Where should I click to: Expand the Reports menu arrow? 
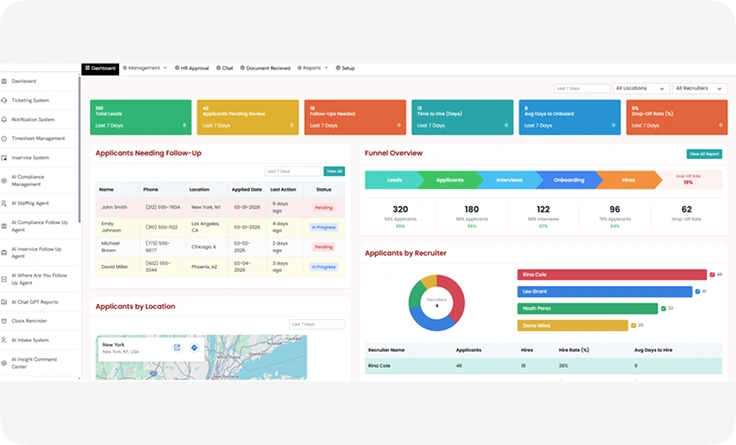pos(326,68)
